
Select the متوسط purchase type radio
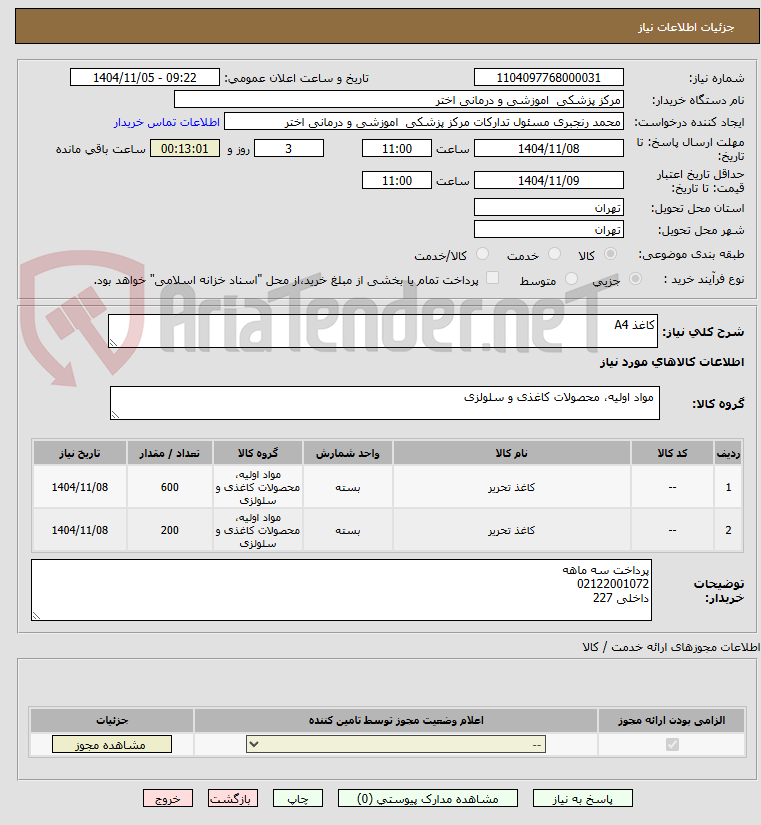pos(571,279)
